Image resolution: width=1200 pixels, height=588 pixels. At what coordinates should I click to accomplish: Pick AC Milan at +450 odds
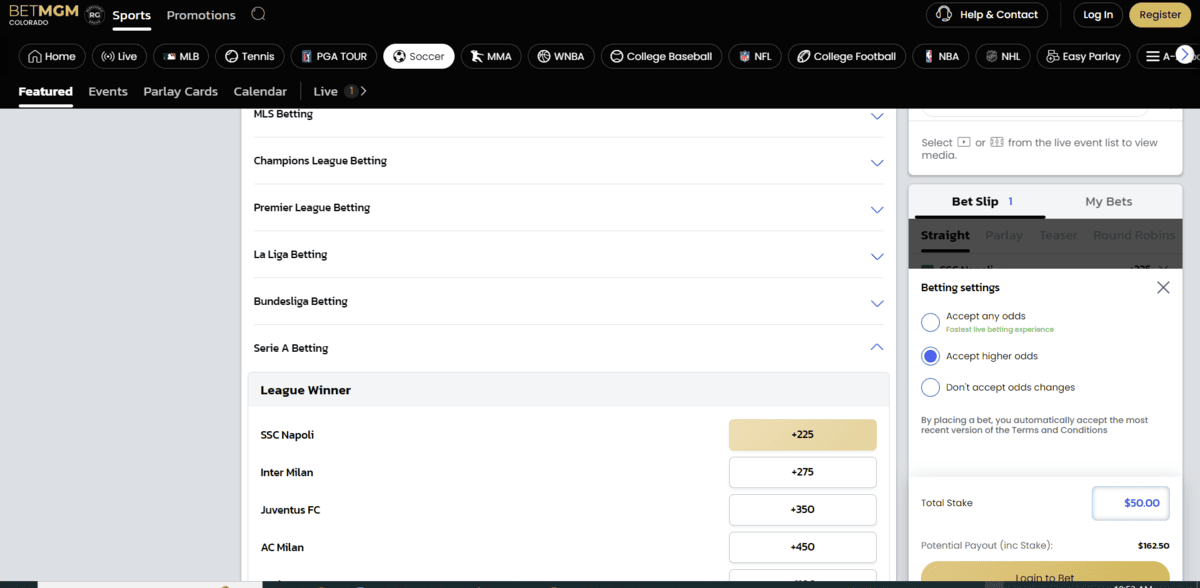click(802, 547)
